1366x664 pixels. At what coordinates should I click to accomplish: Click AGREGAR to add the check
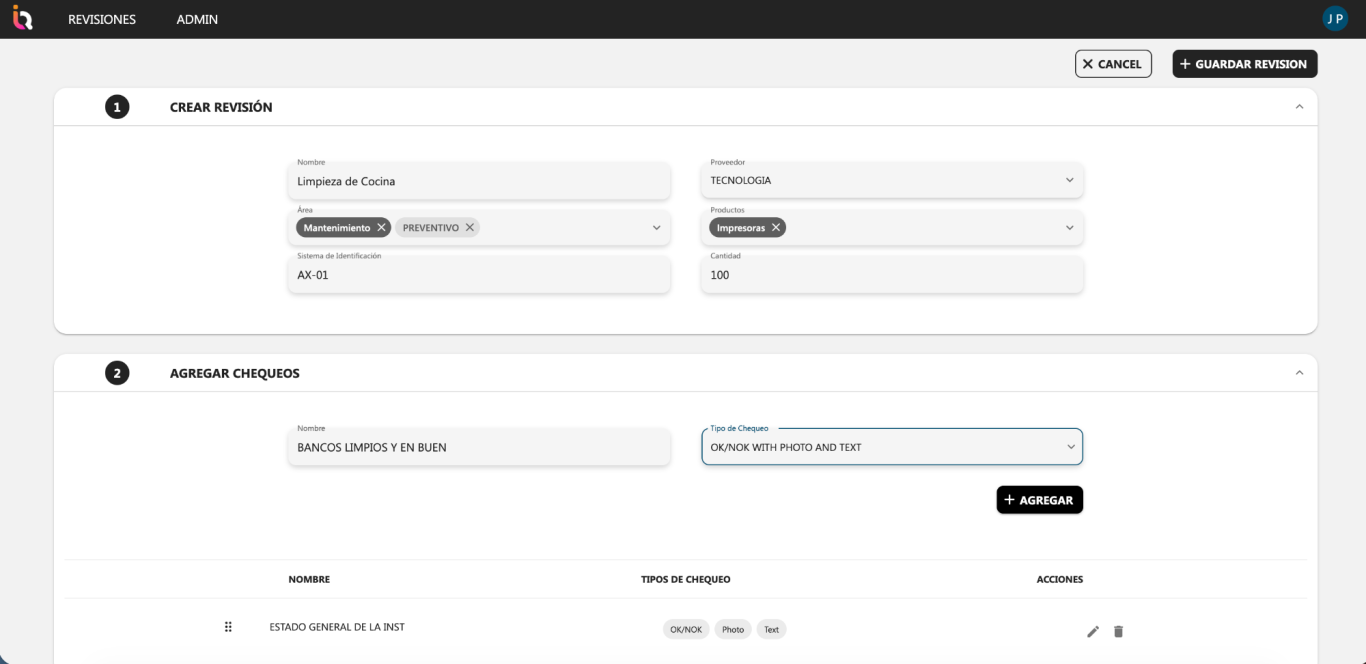pos(1039,500)
